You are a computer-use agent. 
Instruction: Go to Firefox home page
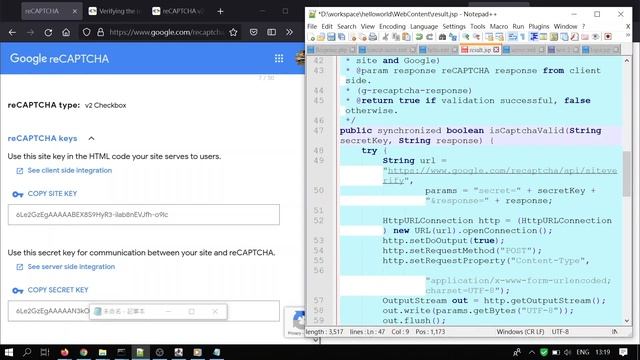(66, 32)
